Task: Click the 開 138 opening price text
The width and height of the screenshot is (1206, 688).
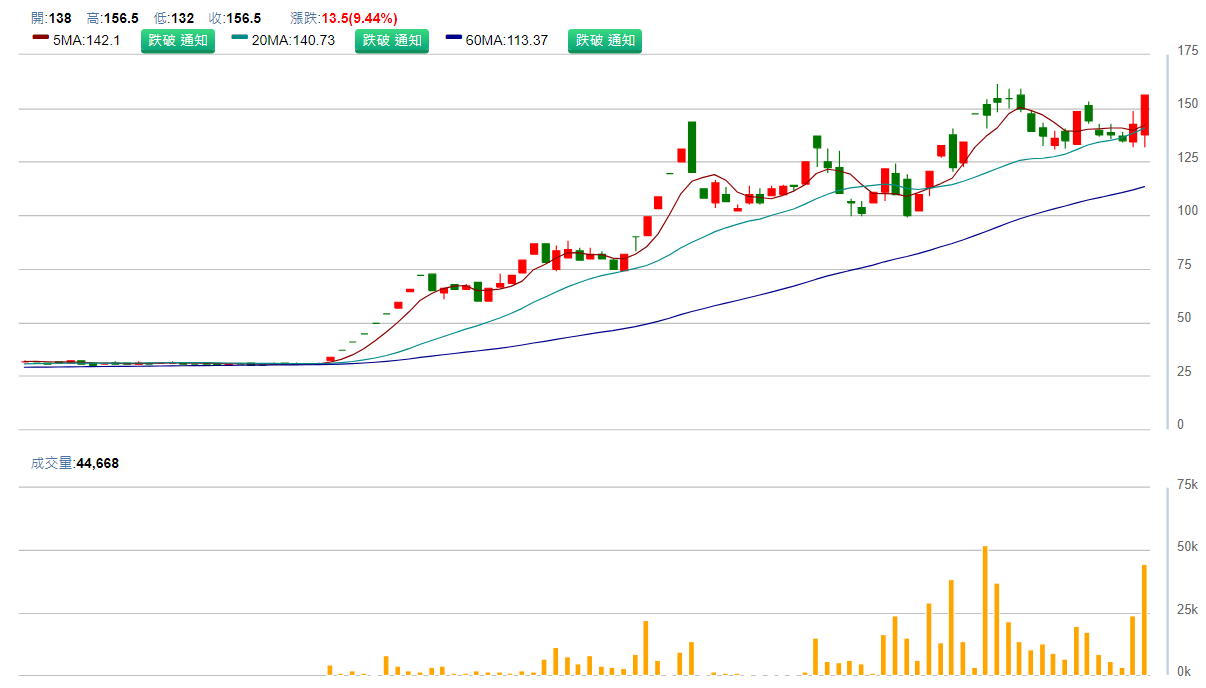Action: click(51, 18)
